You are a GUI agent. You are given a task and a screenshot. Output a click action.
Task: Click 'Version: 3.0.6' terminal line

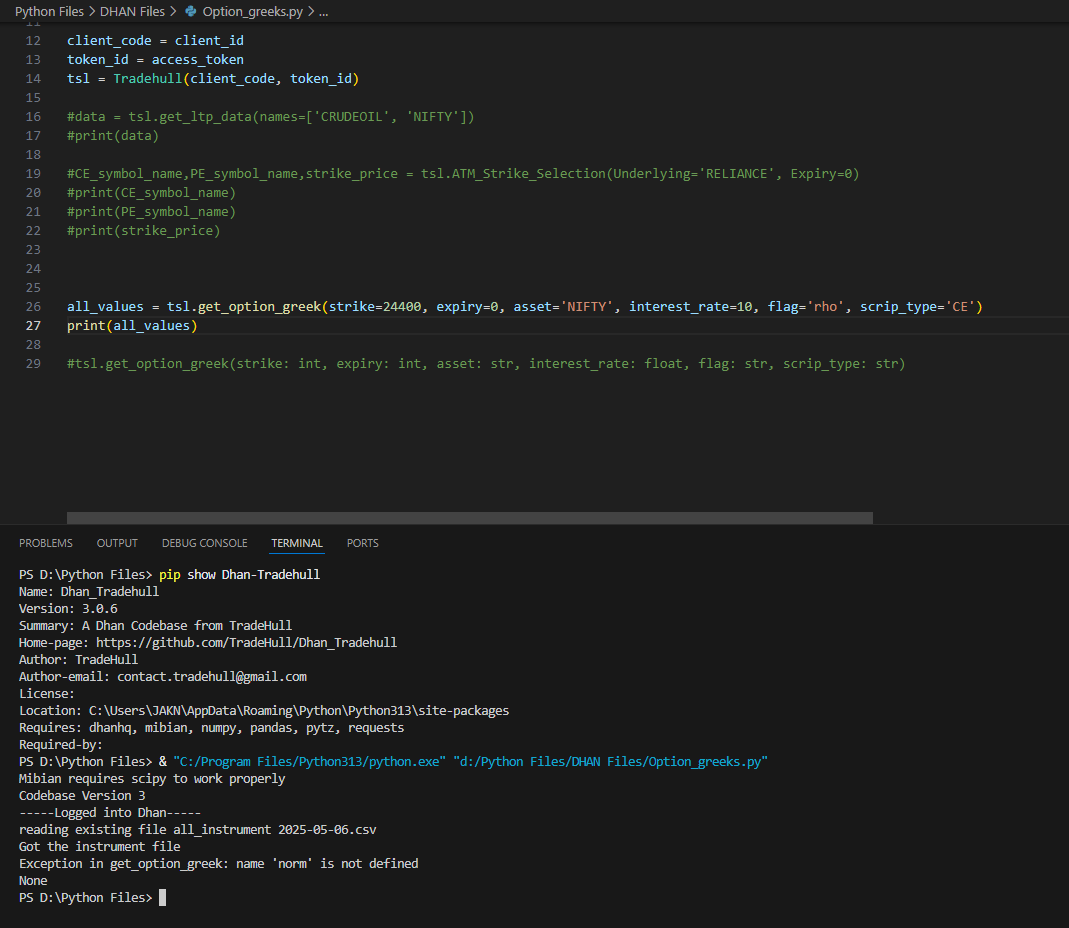pyautogui.click(x=68, y=608)
